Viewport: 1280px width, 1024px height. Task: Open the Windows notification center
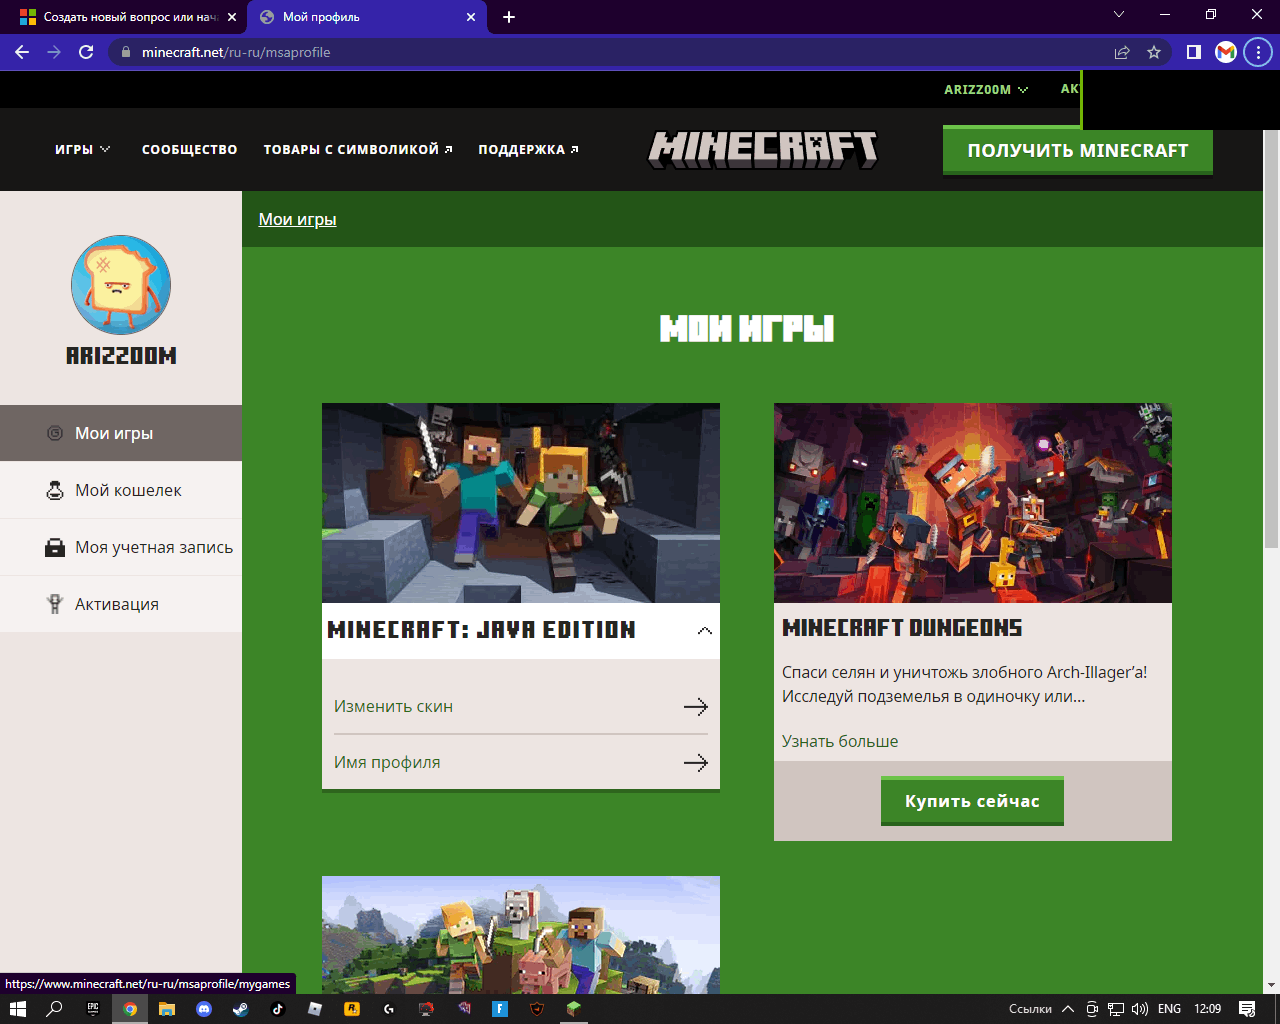pos(1247,1009)
